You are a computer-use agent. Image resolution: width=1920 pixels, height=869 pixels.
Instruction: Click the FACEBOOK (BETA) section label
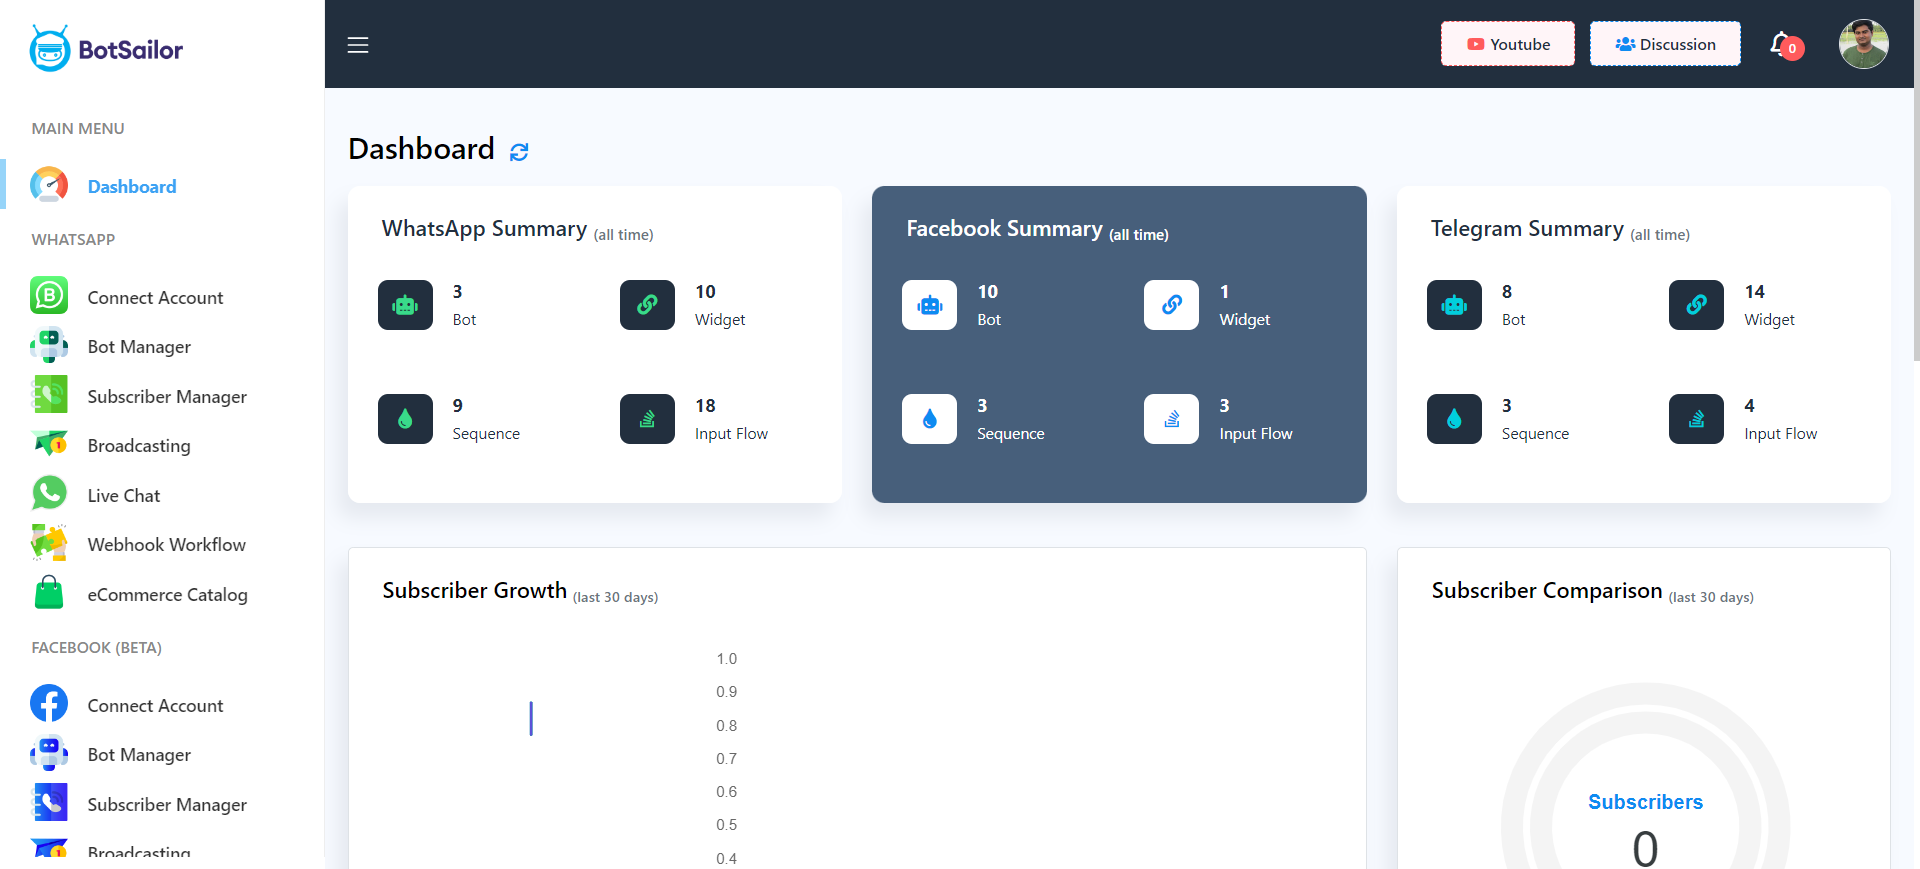click(x=96, y=647)
